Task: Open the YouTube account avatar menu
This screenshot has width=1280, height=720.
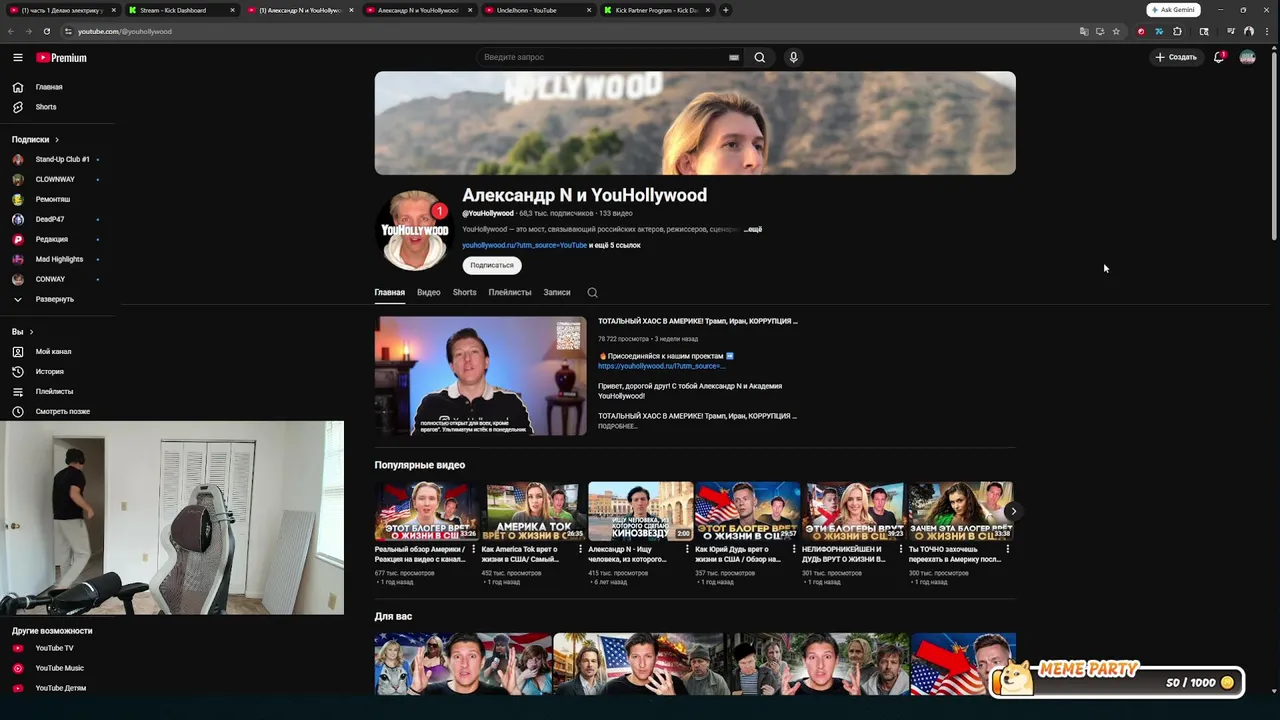Action: [x=1247, y=57]
